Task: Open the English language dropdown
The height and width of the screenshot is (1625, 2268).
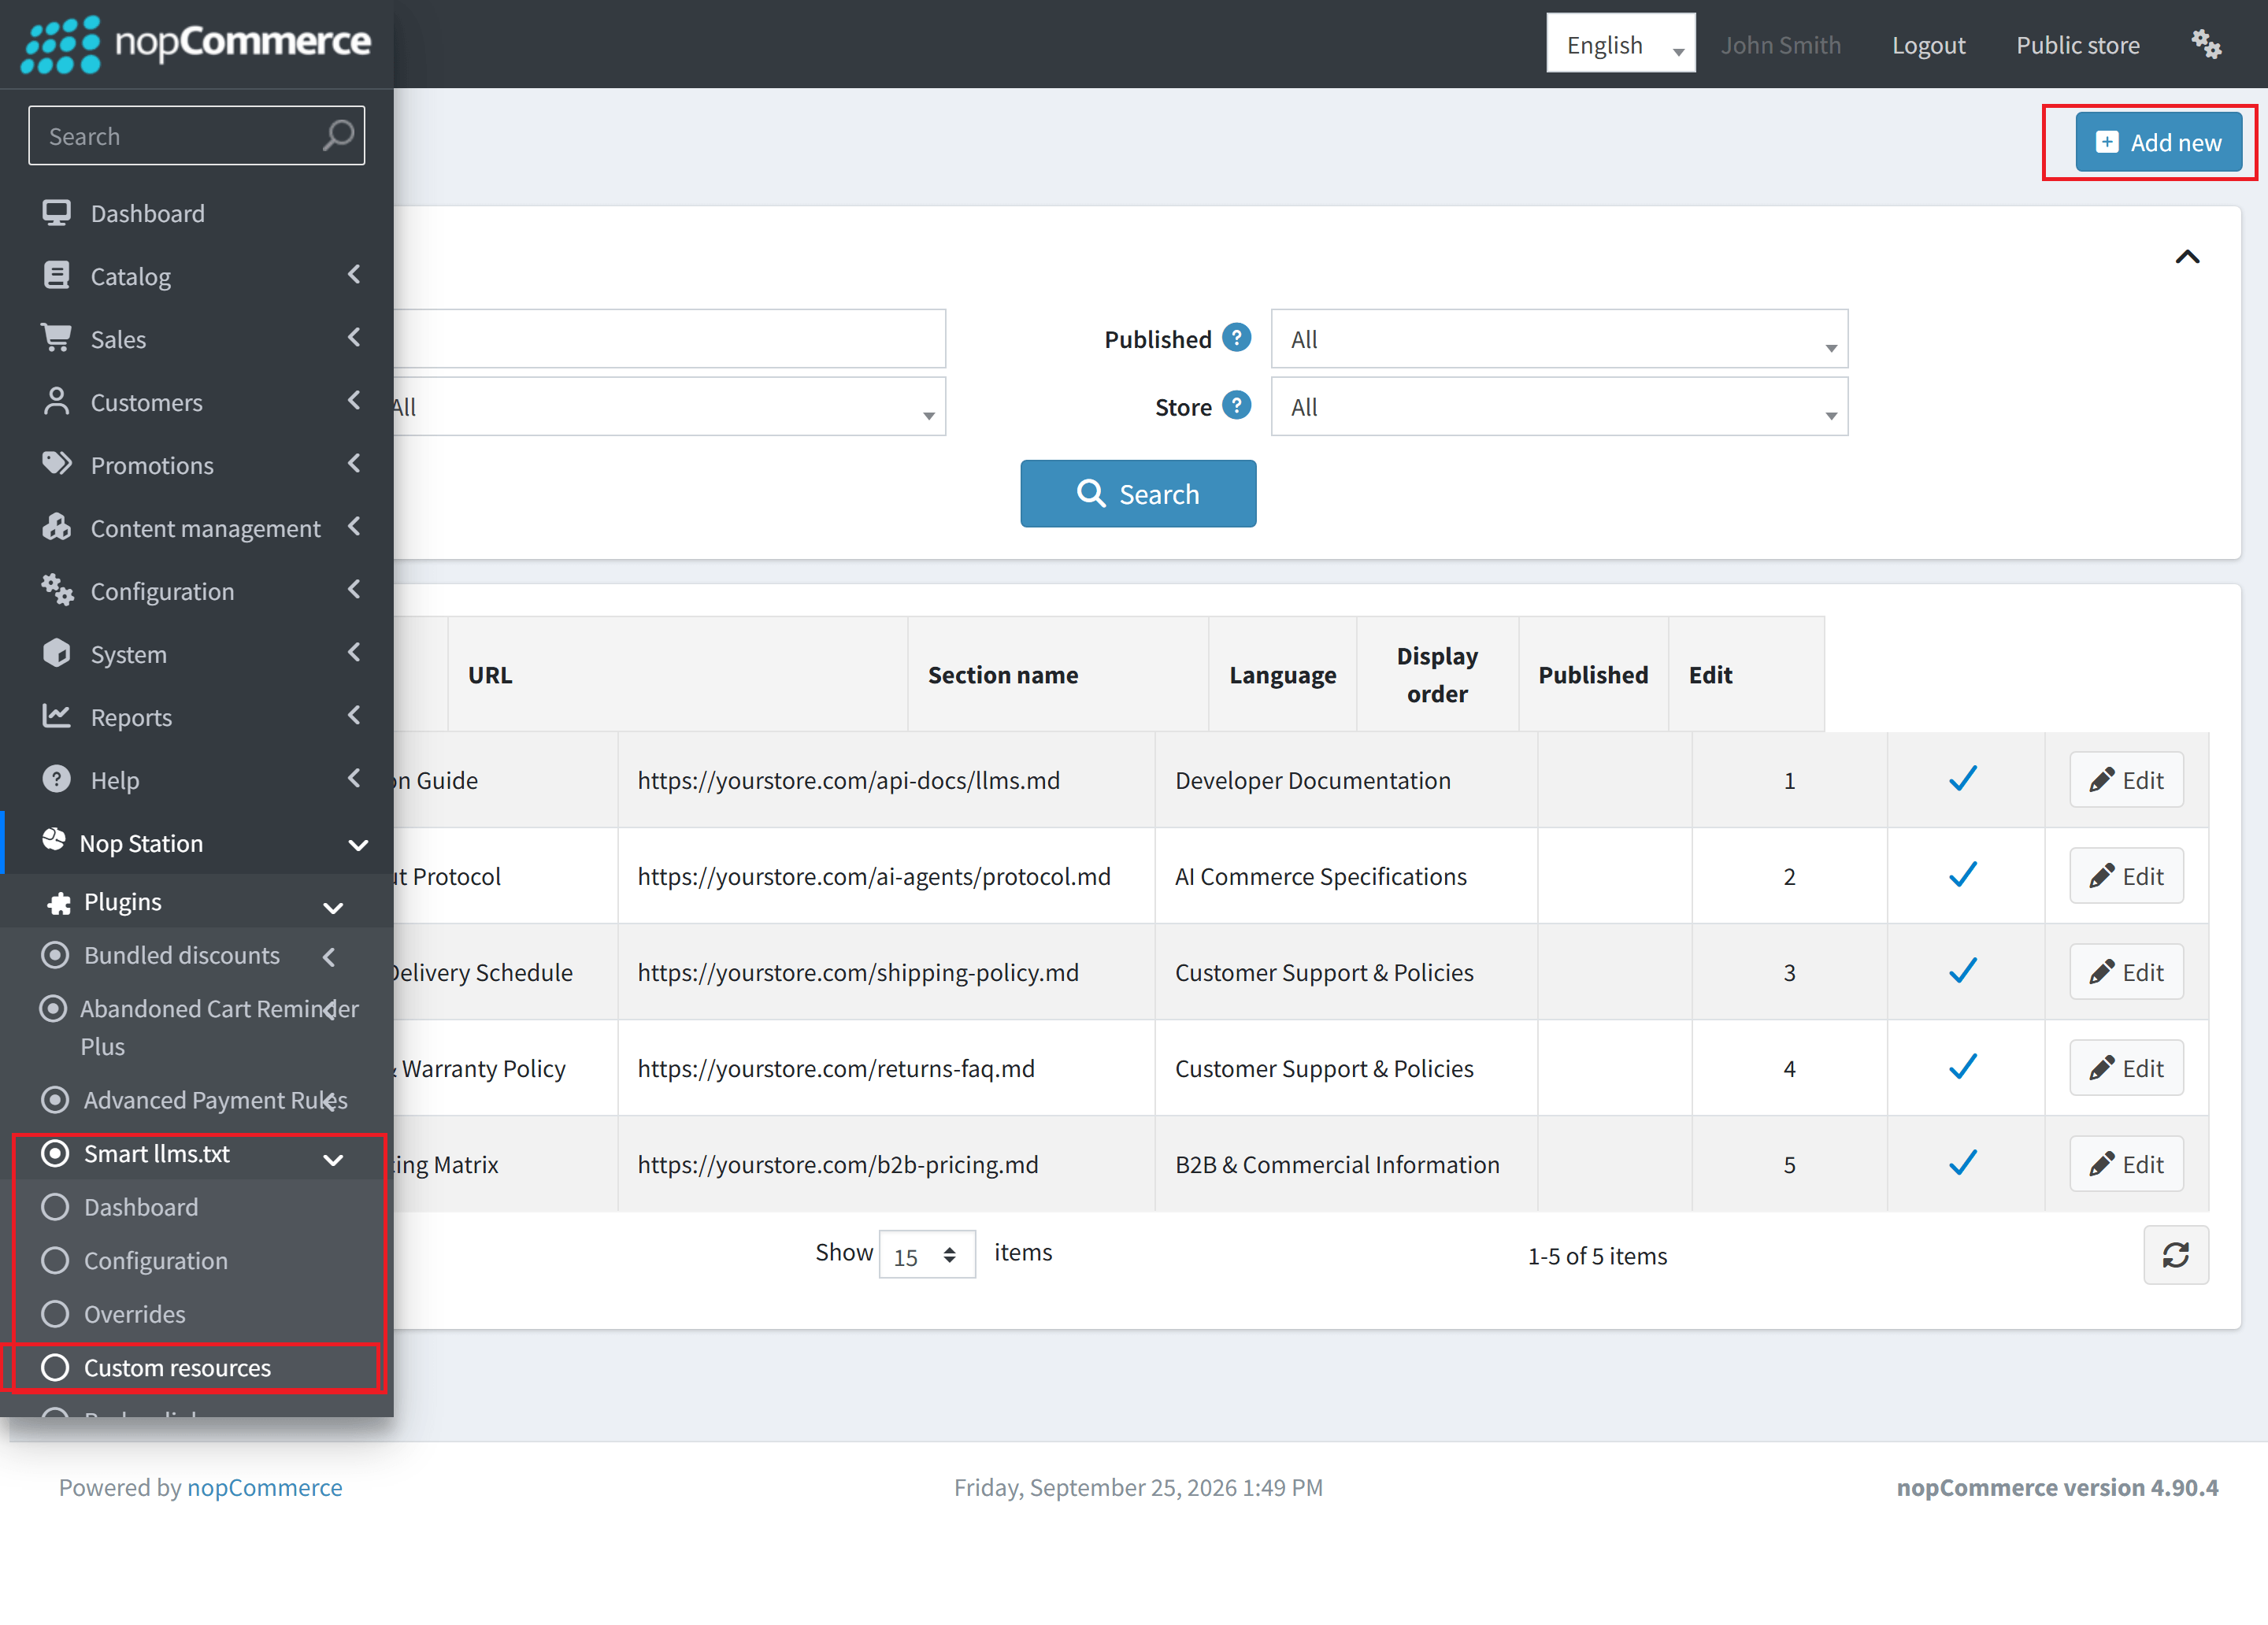Action: point(1620,44)
